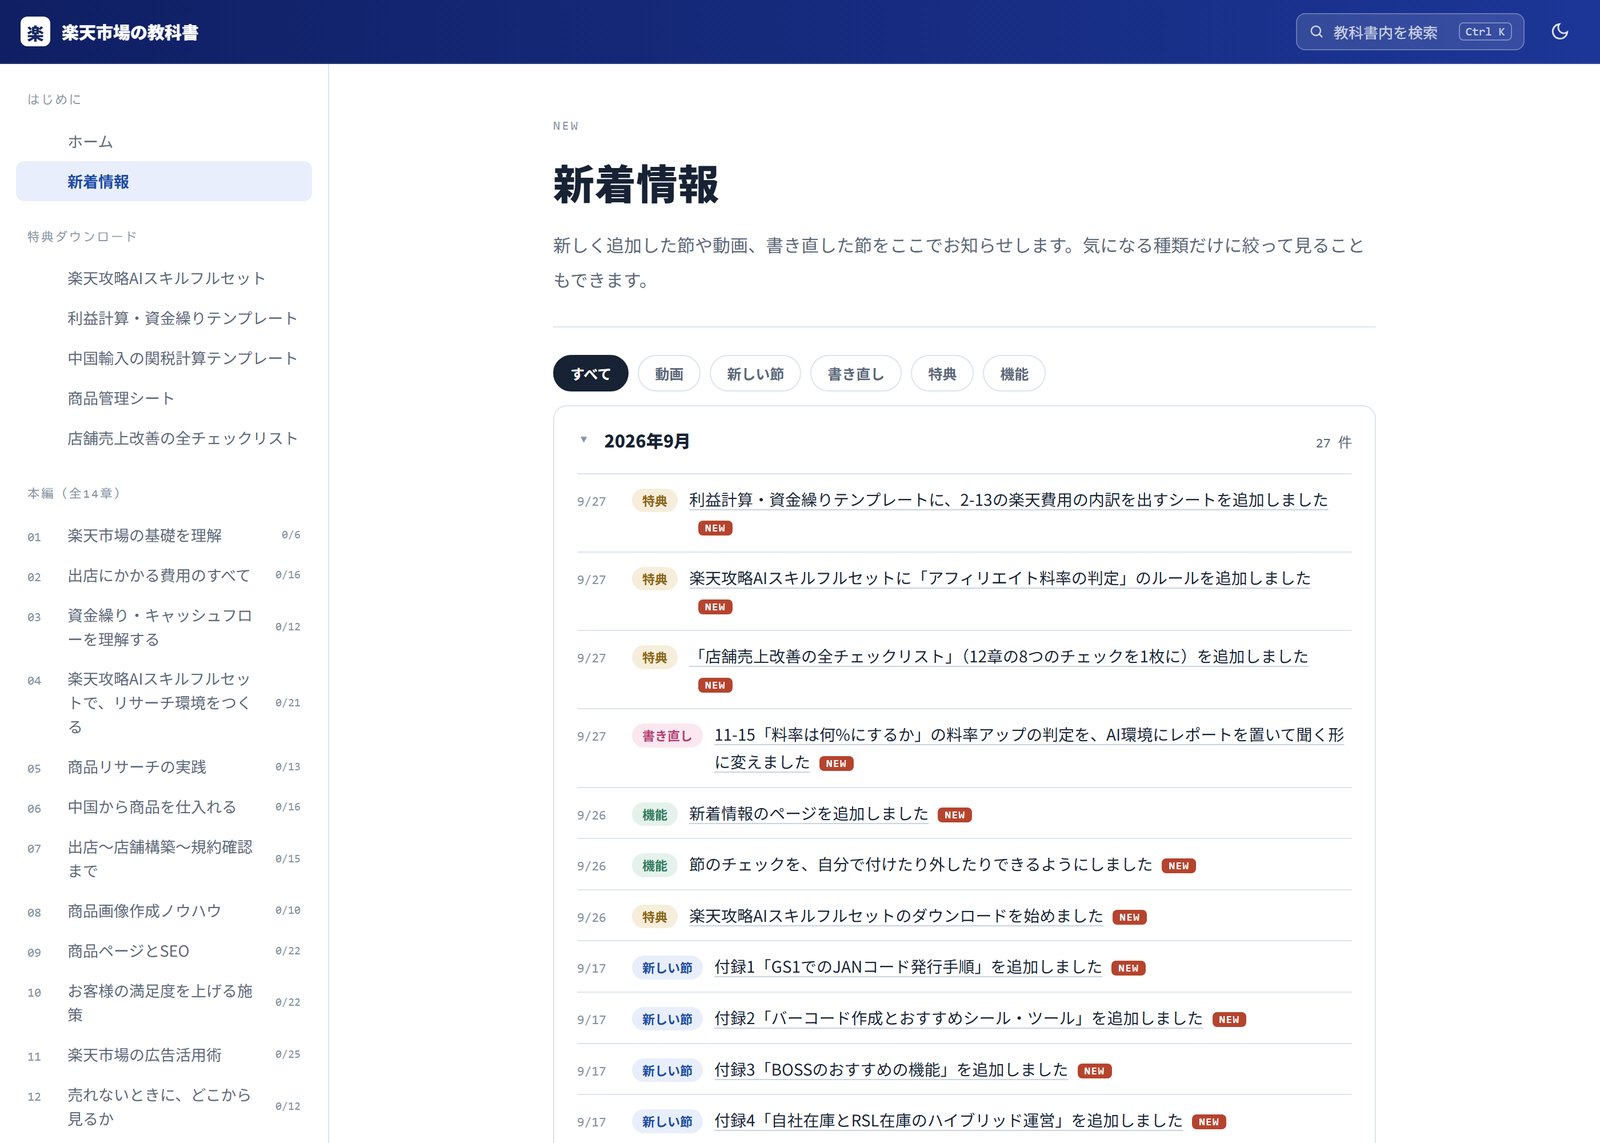Open chapter 05 商品リサーチの実践
1600x1143 pixels.
pos(164,767)
